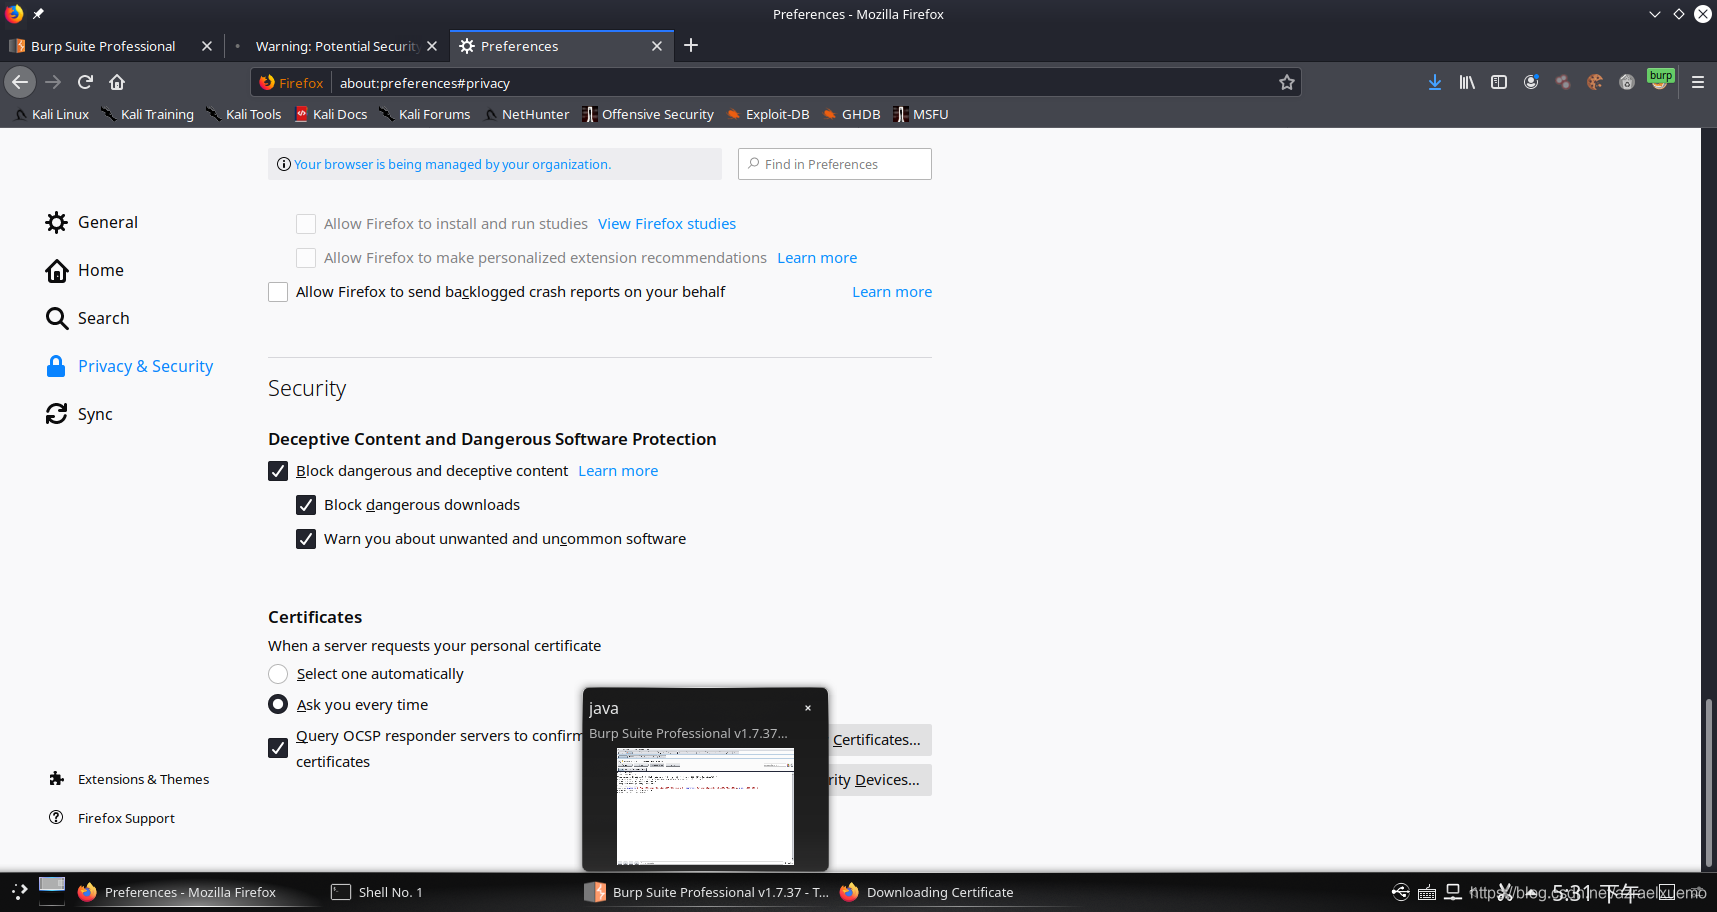Open the Sync preferences category
Screen dimensions: 1717x912
(x=79, y=414)
